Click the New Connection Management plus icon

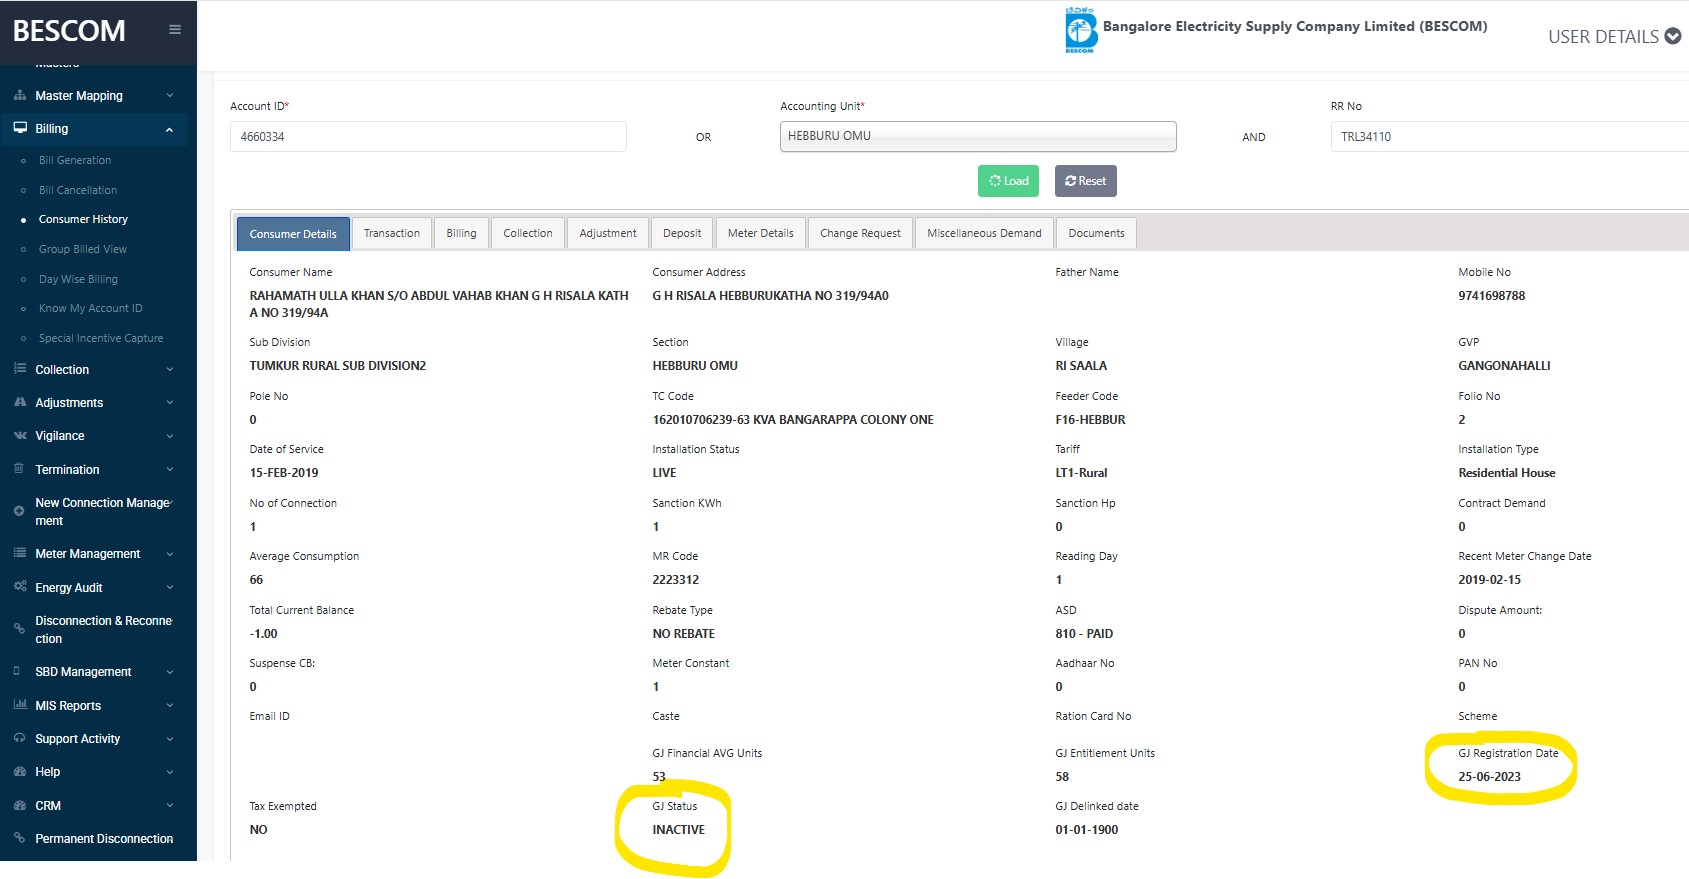[x=19, y=511]
